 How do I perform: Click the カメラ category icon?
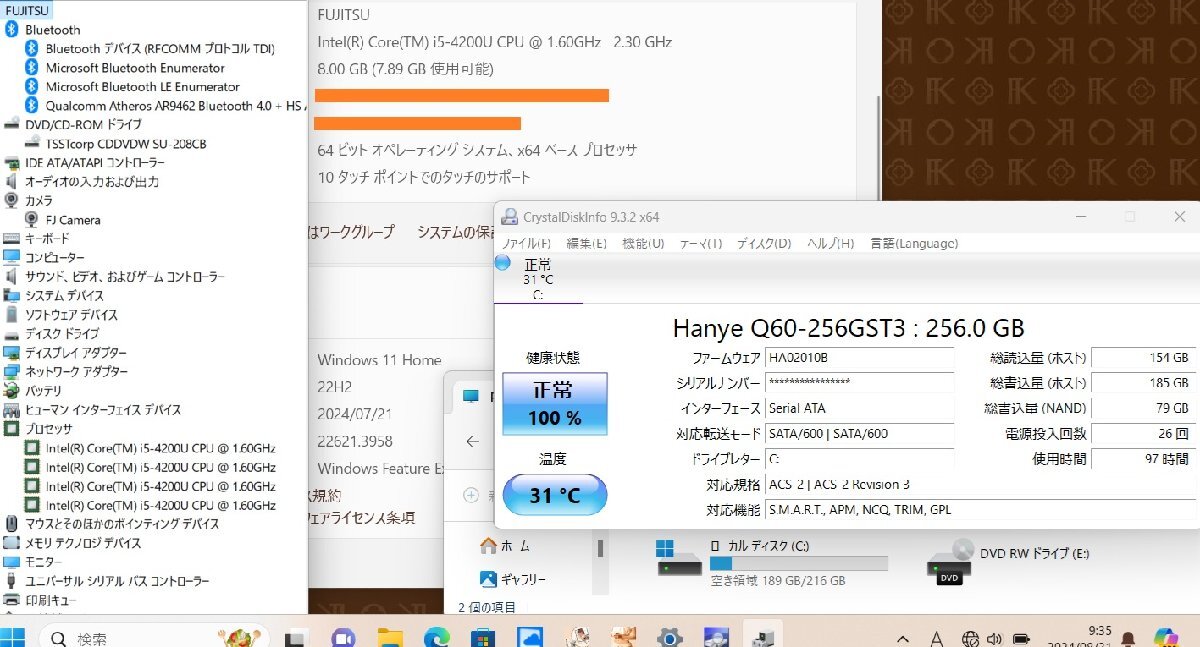12,201
